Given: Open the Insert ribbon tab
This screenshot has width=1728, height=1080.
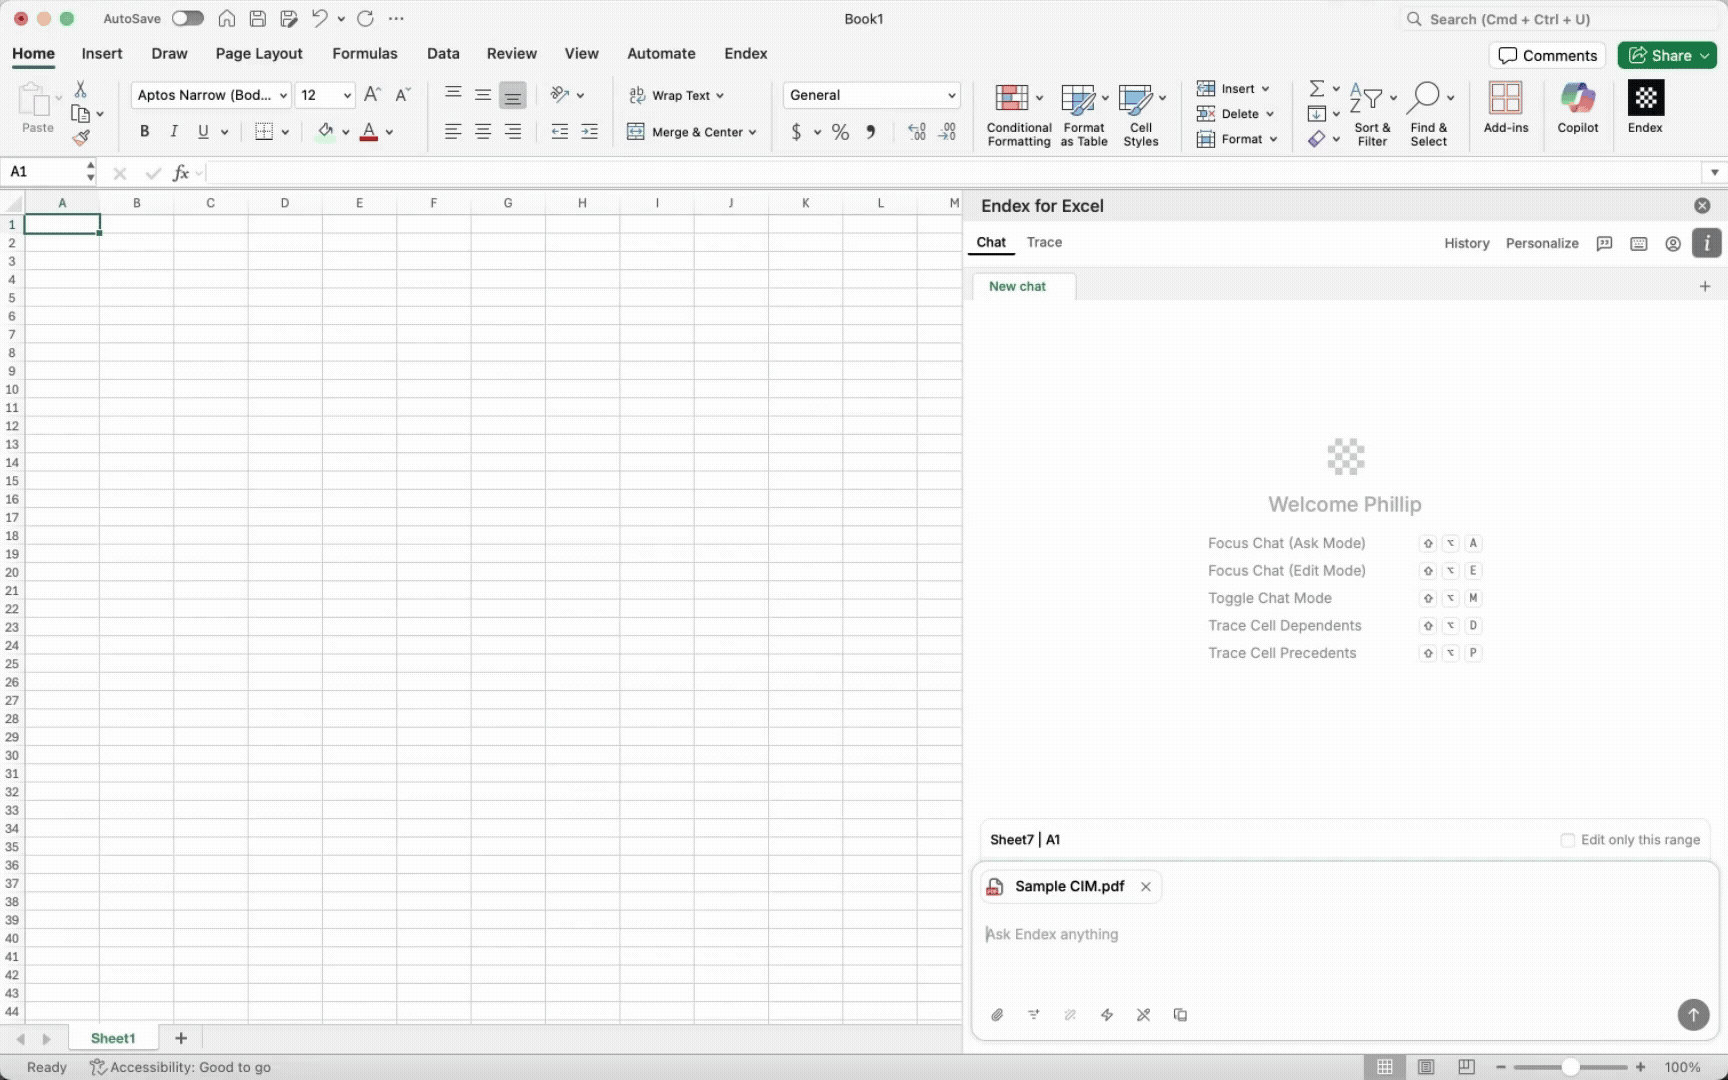Looking at the screenshot, I should (x=102, y=54).
